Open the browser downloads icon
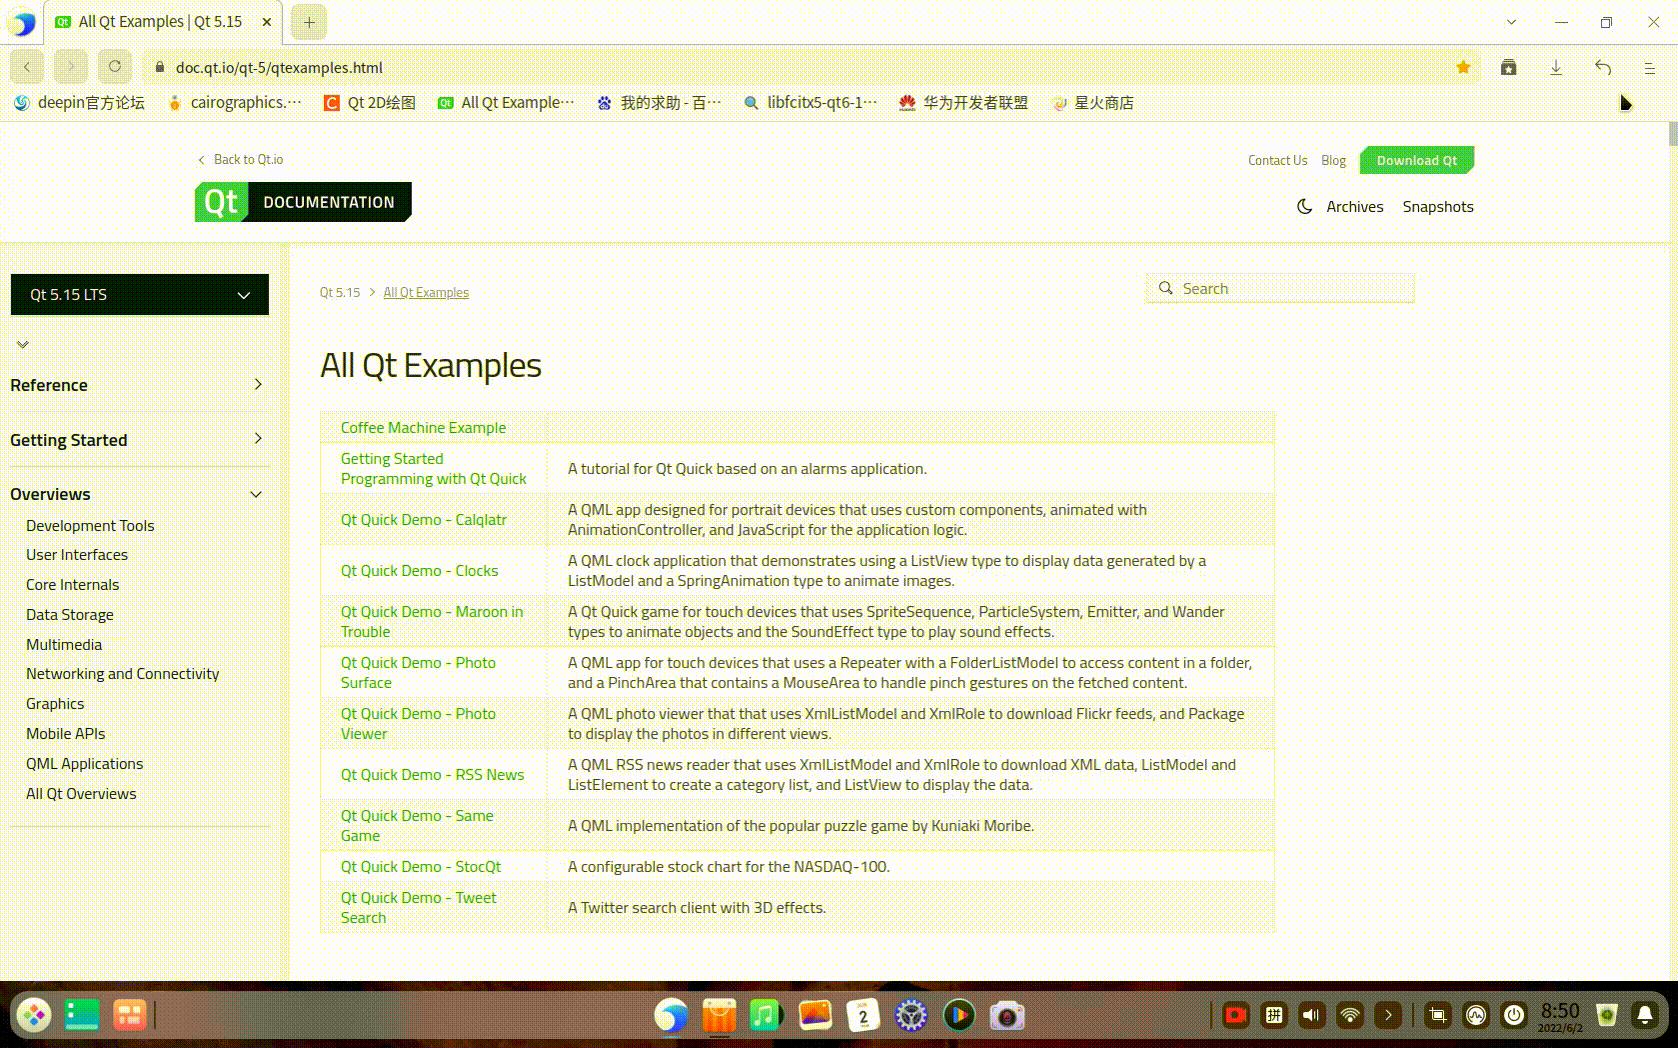The width and height of the screenshot is (1678, 1048). (x=1556, y=67)
